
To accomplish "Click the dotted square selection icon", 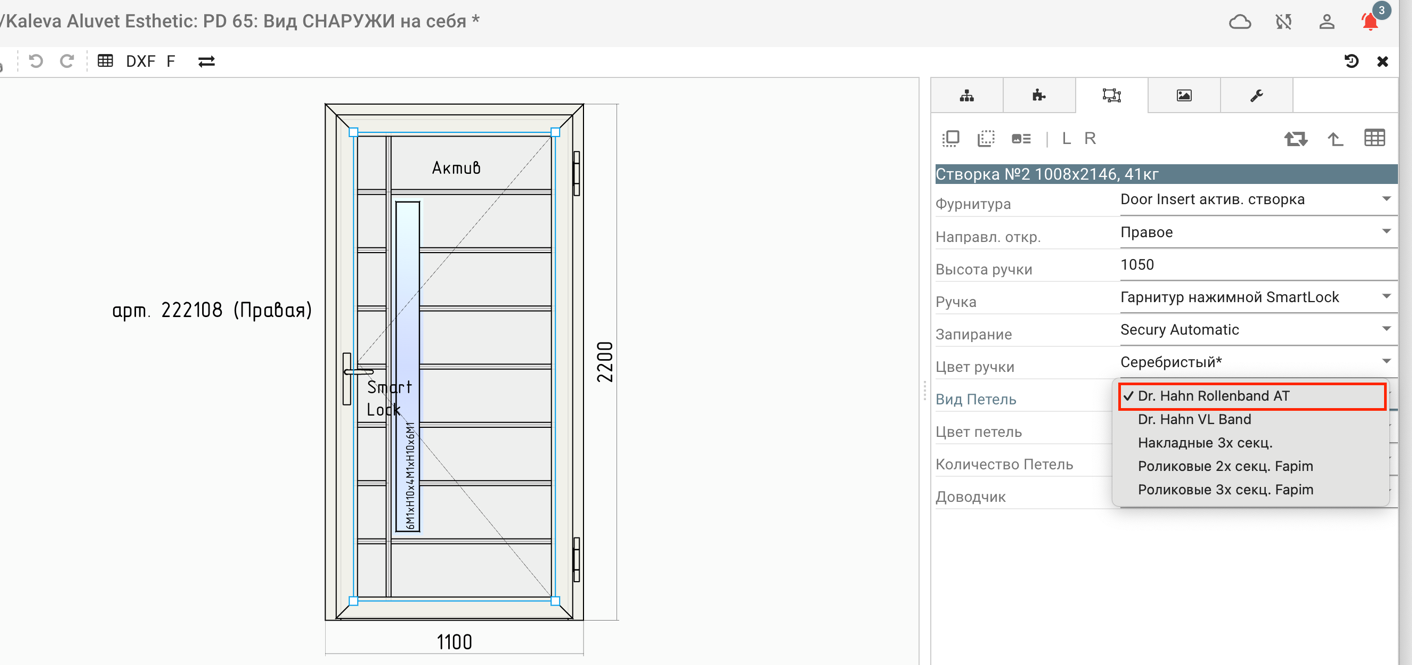I will 986,138.
